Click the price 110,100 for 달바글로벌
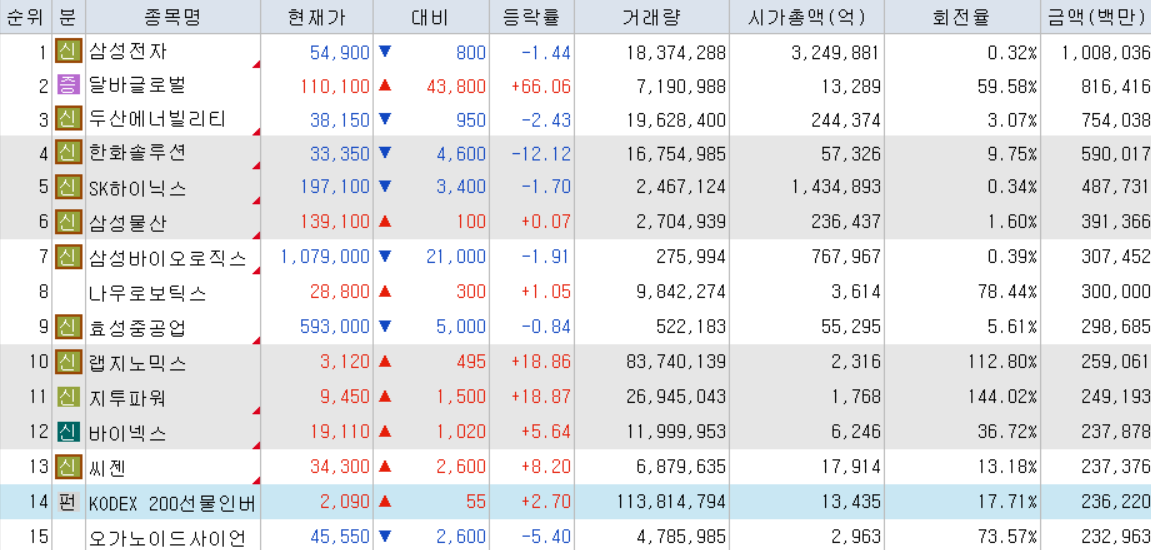Image resolution: width=1151 pixels, height=550 pixels. (335, 86)
